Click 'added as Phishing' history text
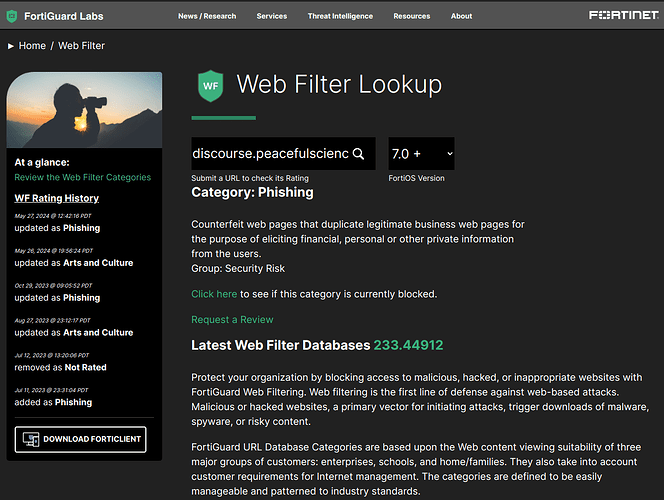This screenshot has height=500, width=664. (x=53, y=402)
